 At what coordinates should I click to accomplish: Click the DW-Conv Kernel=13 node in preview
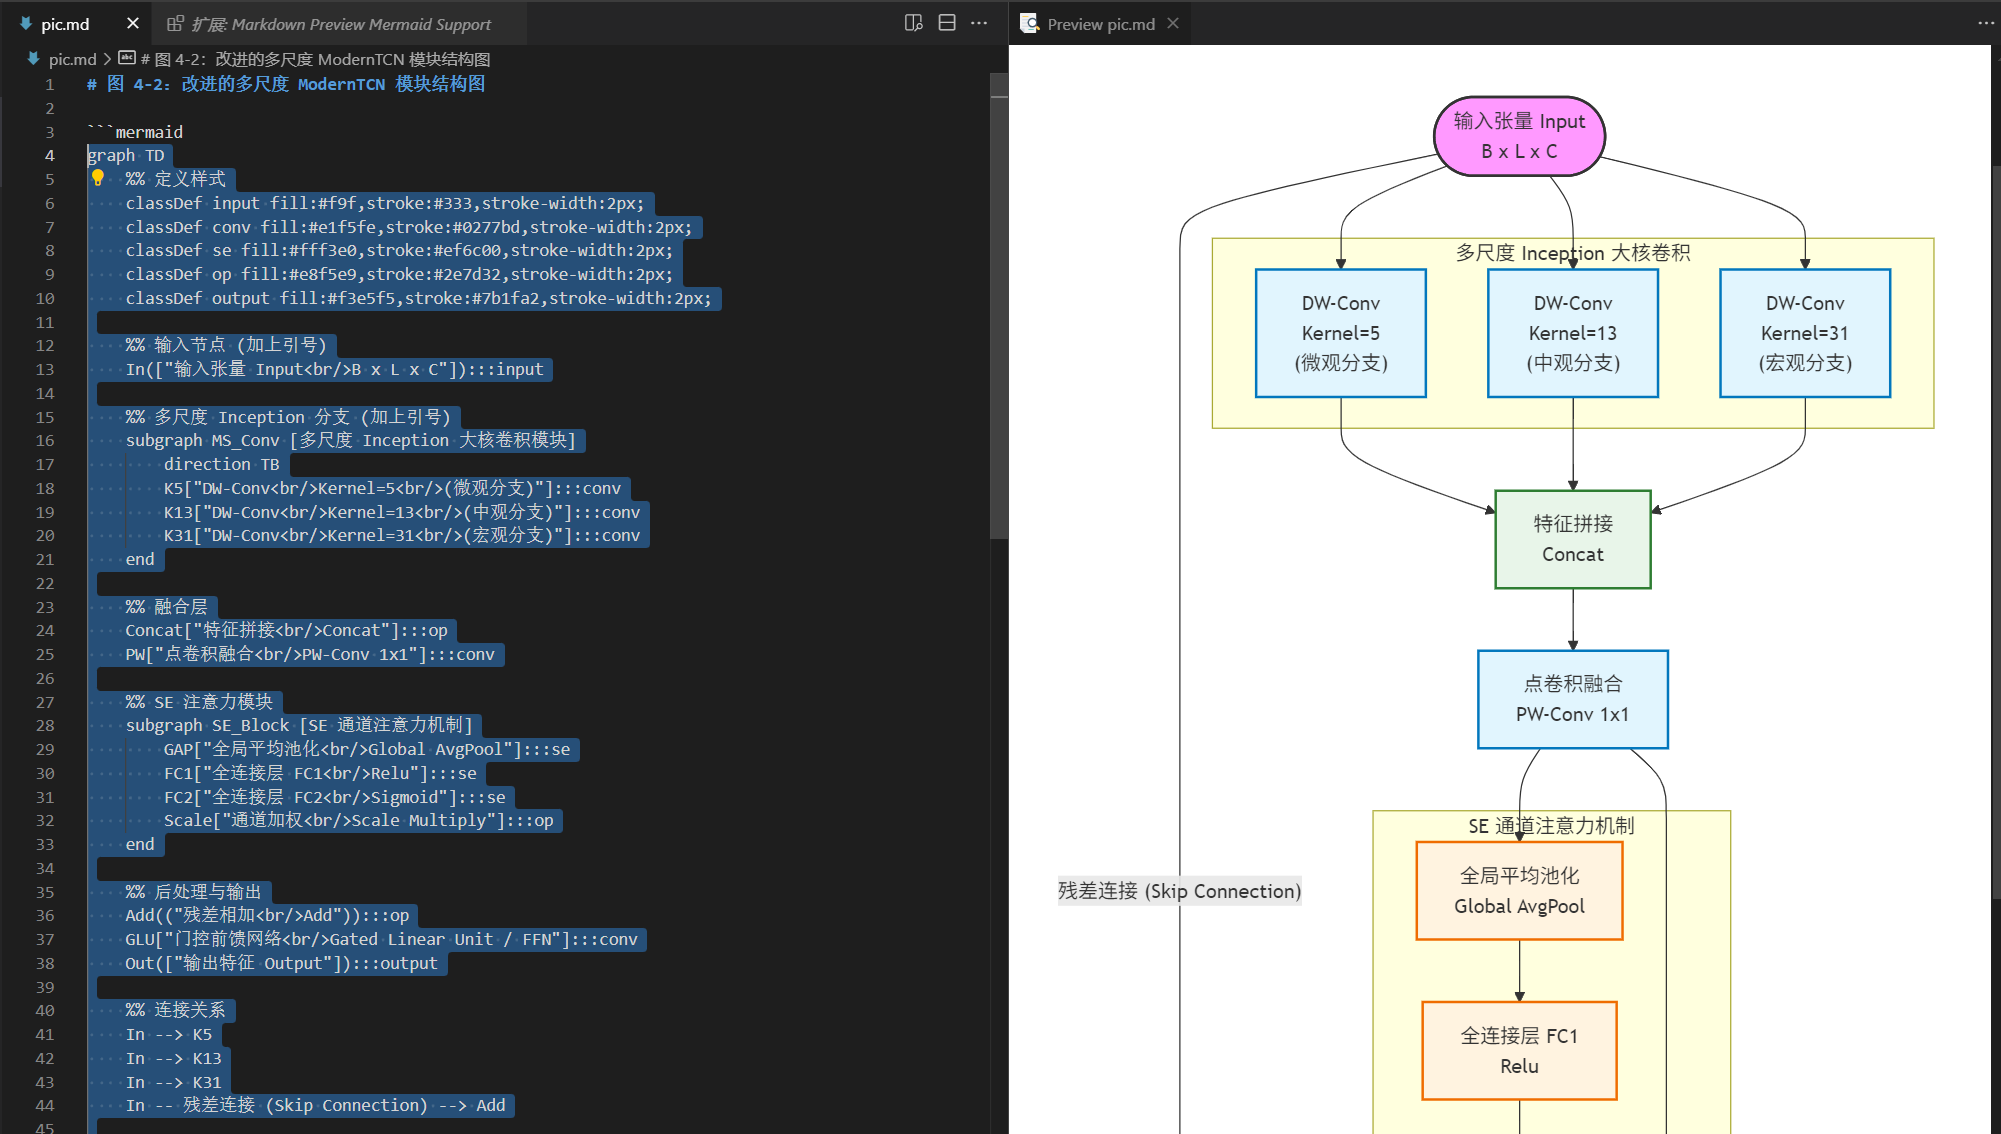point(1572,333)
